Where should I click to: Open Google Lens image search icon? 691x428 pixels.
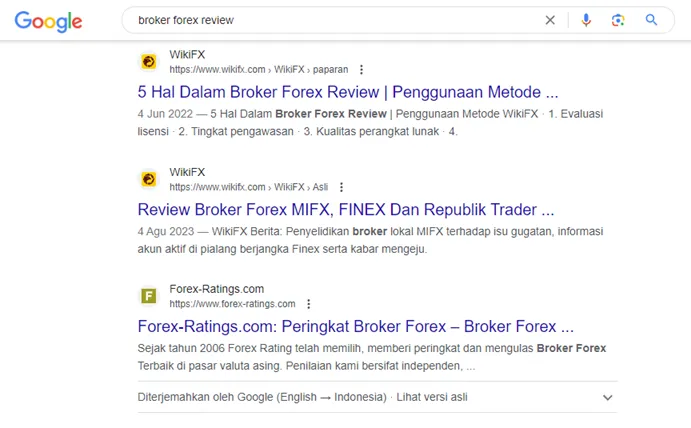tap(618, 20)
